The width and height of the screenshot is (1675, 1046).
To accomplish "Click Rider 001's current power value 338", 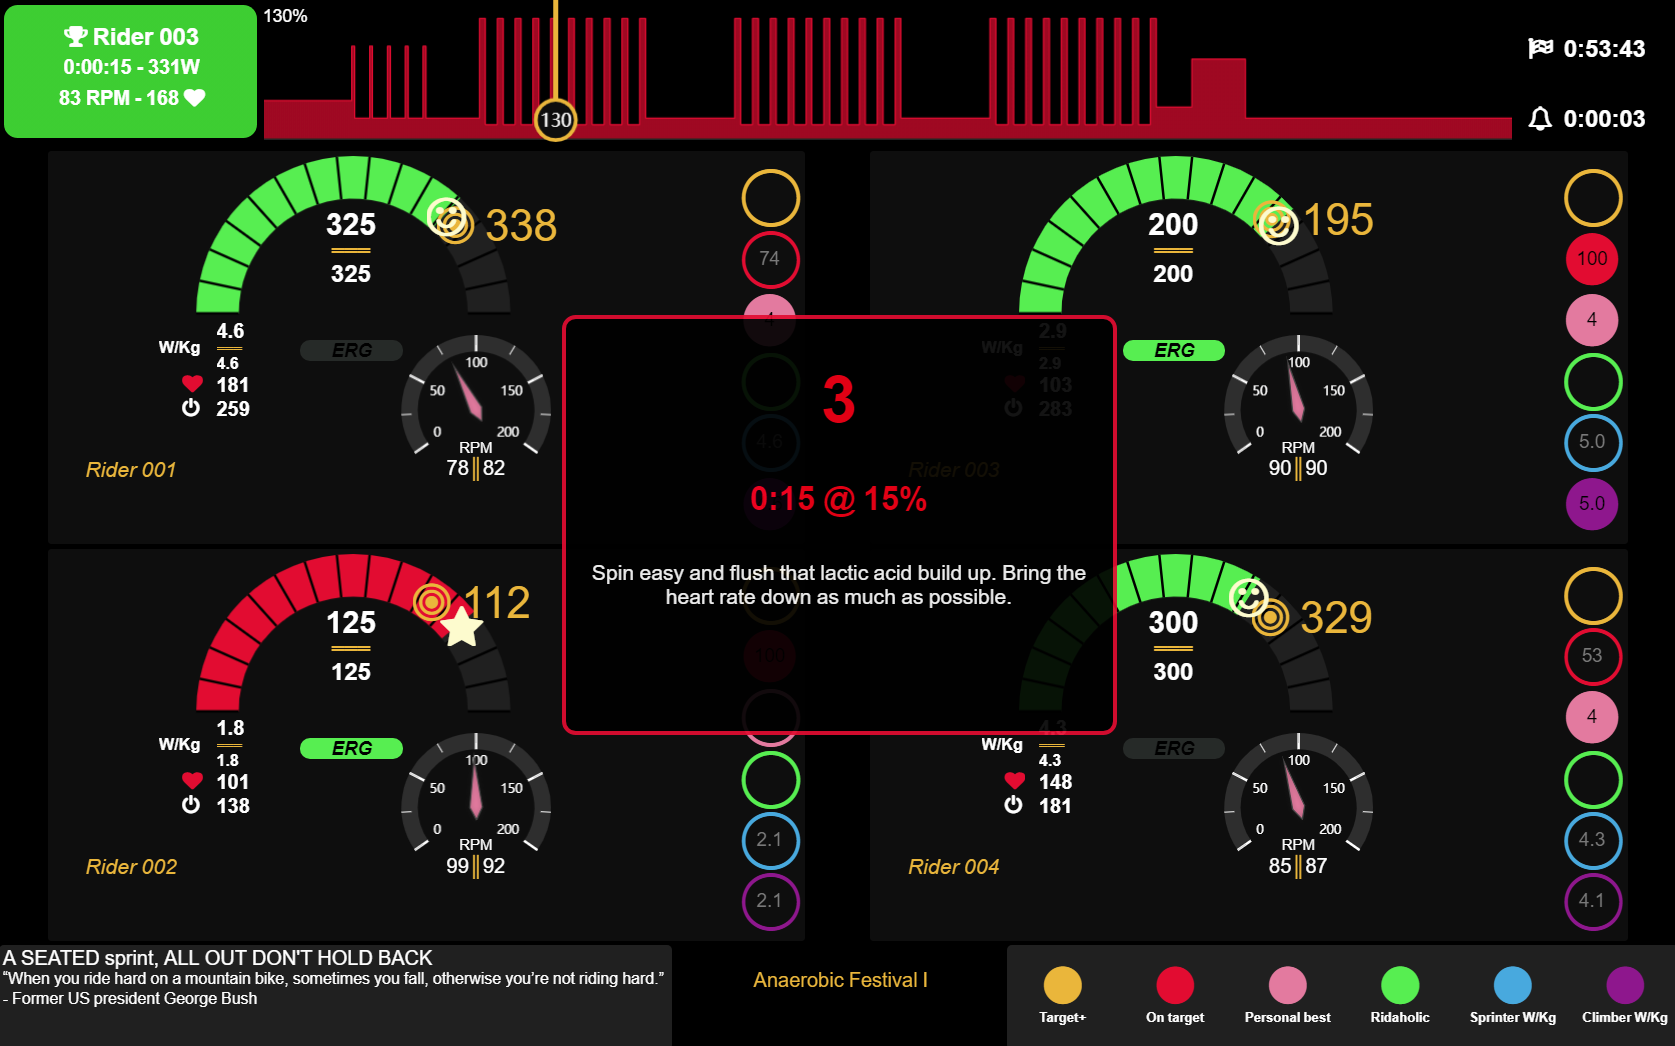I will (x=521, y=226).
